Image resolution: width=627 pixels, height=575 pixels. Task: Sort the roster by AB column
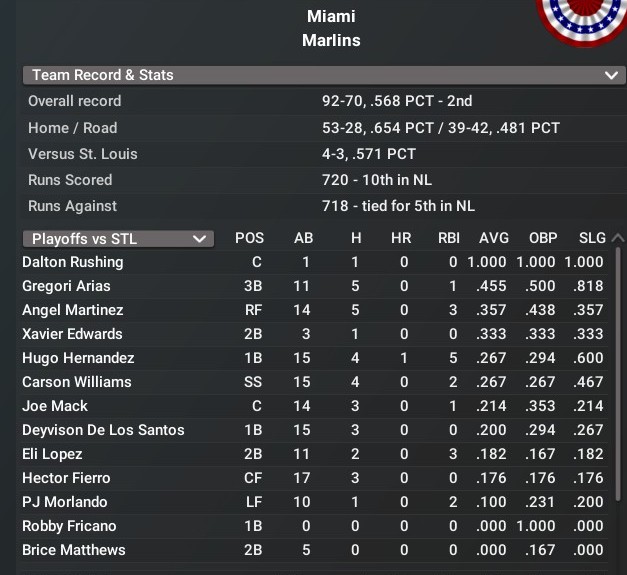point(303,238)
